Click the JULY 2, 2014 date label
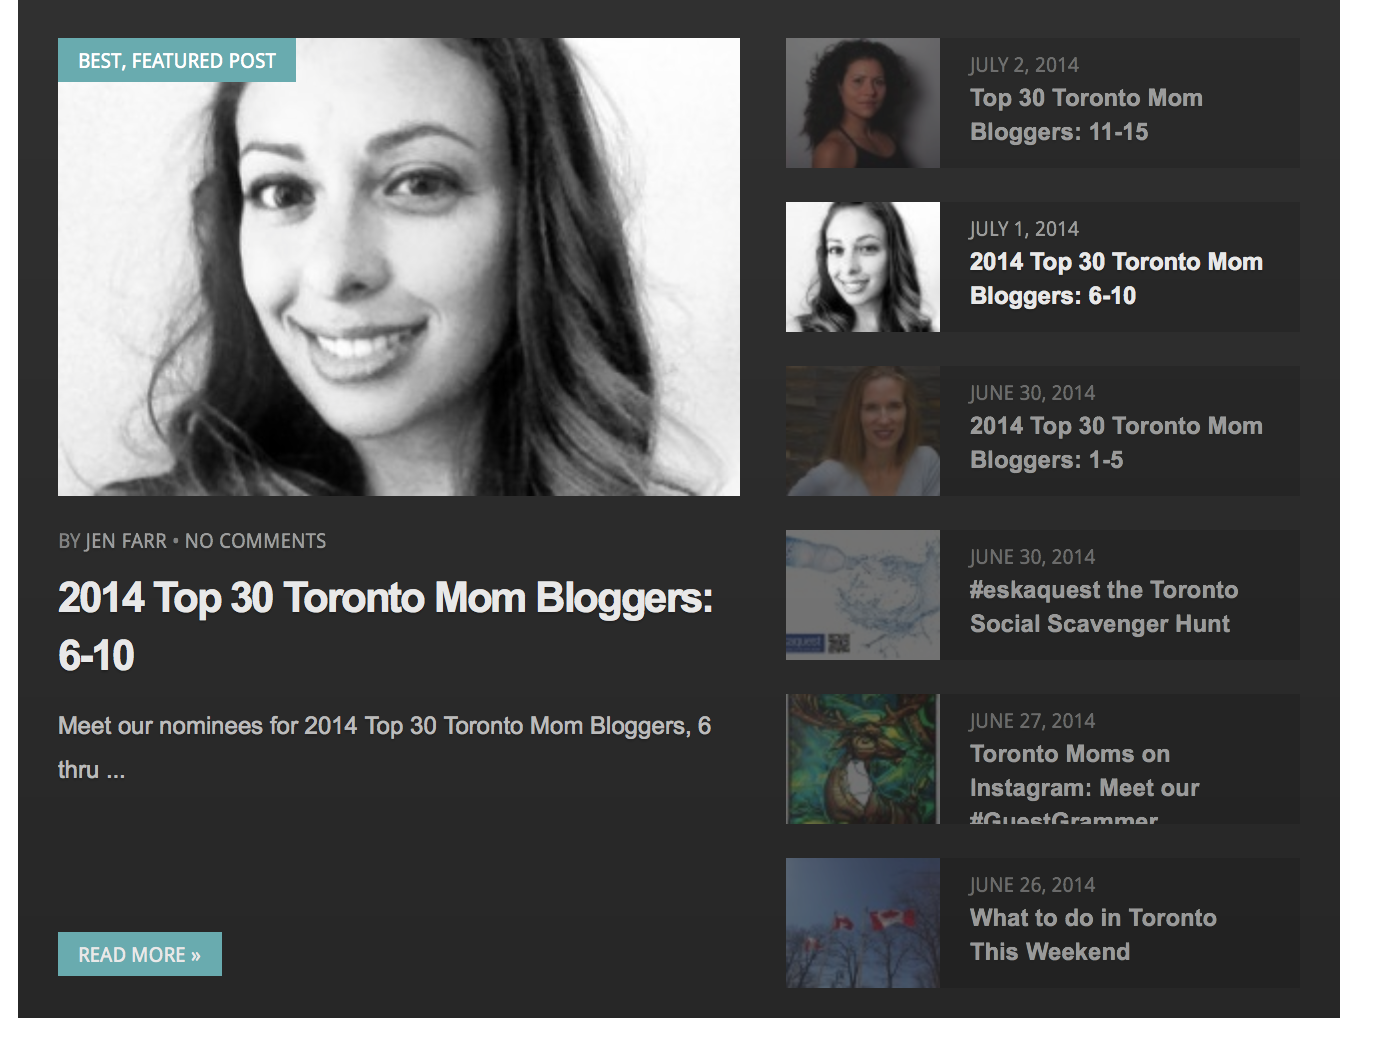 click(1024, 65)
